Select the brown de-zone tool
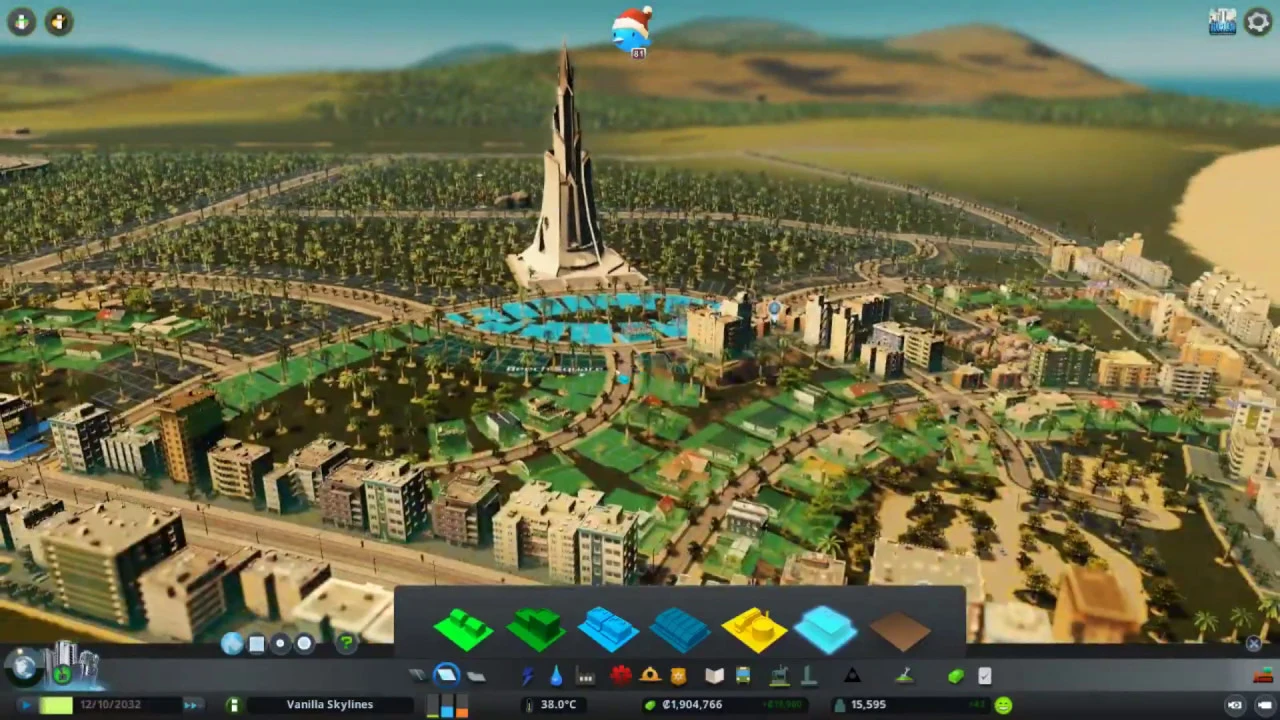 pos(899,629)
